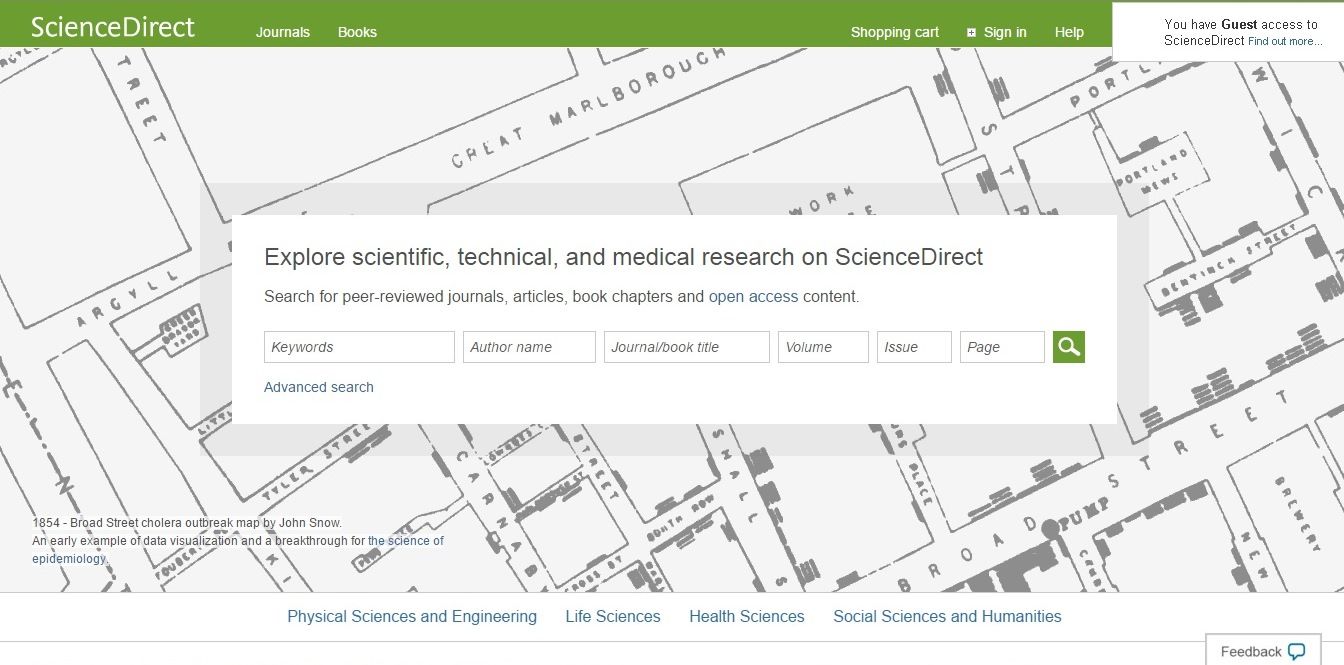Browse Physical Sciences and Engineering
Image resolution: width=1344 pixels, height=665 pixels.
pyautogui.click(x=412, y=616)
